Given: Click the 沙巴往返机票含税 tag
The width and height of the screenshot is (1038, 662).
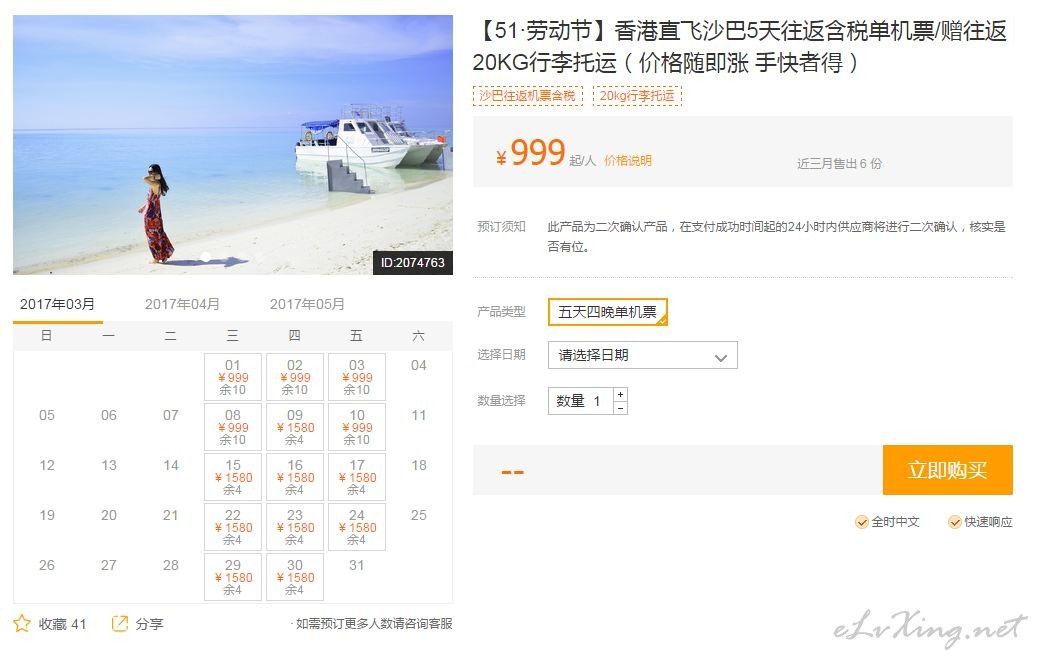Looking at the screenshot, I should 528,96.
